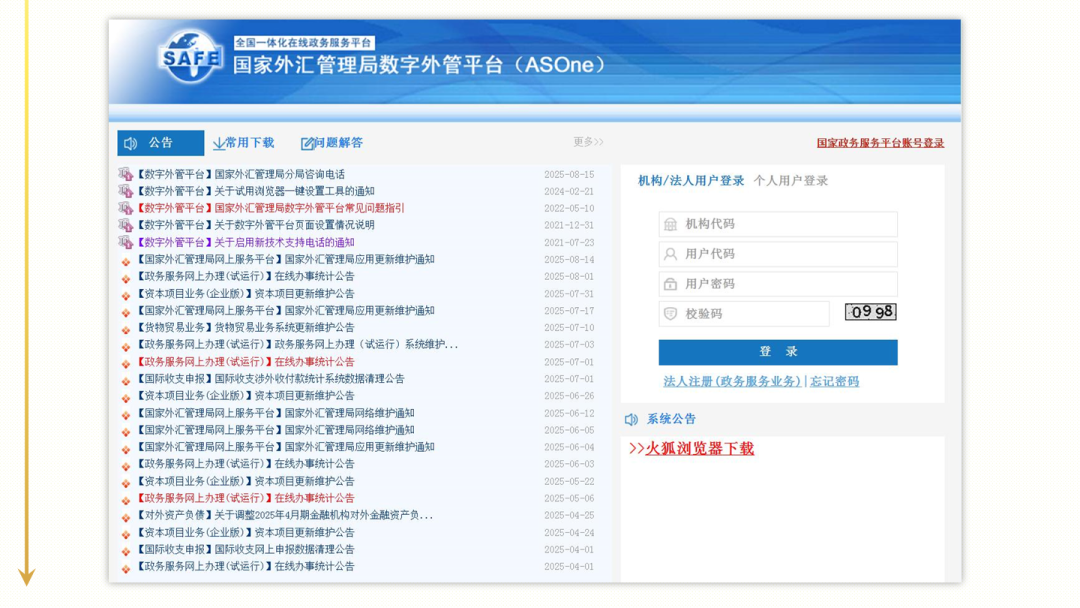Open 应用更新维护通知 dated 2025-06-04
This screenshot has height=608, width=1080.
(x=286, y=447)
